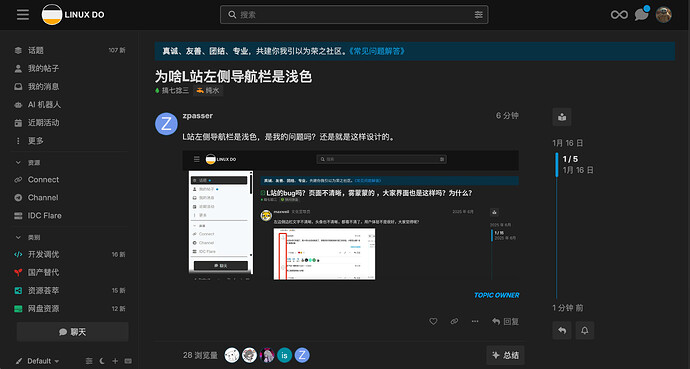690x369 pixels.
Task: Click the 28 浏览量 view count
Action: [x=200, y=355]
